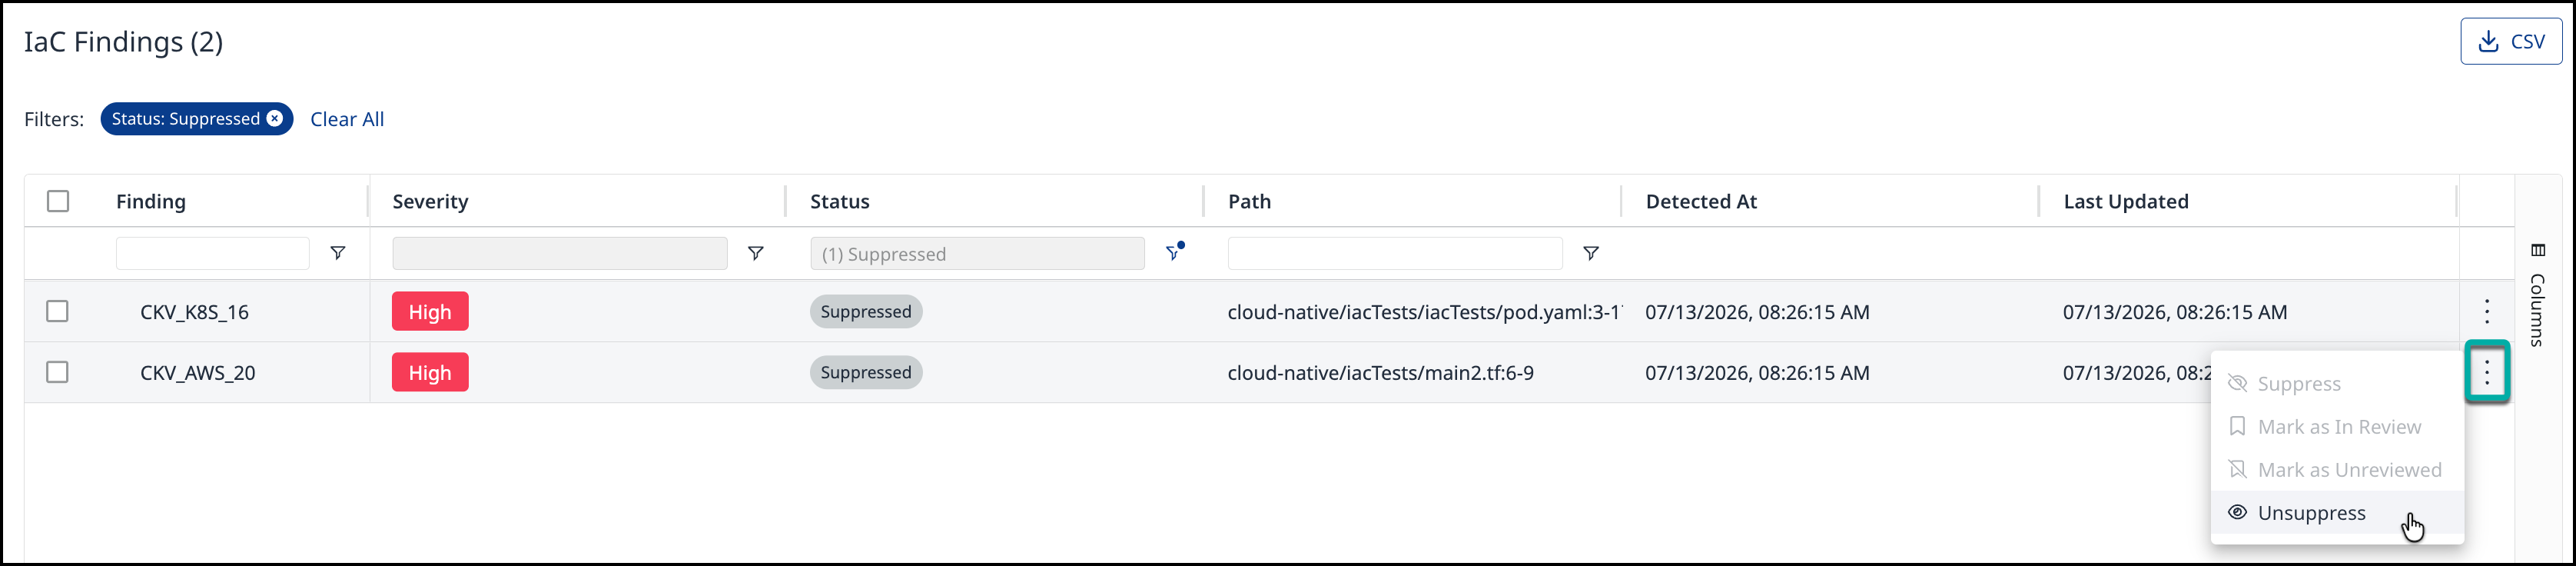Open the active Status column filter icon

point(1175,252)
